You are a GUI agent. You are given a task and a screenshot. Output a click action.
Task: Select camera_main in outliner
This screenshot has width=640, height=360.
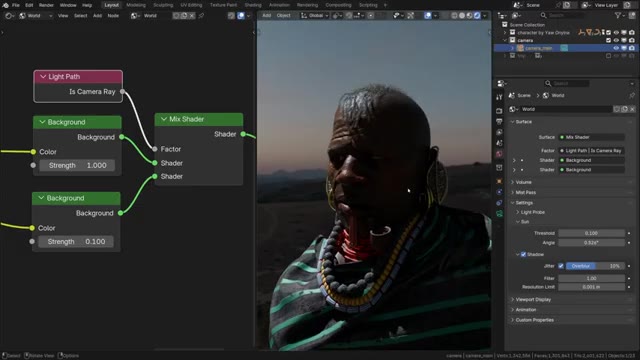538,48
